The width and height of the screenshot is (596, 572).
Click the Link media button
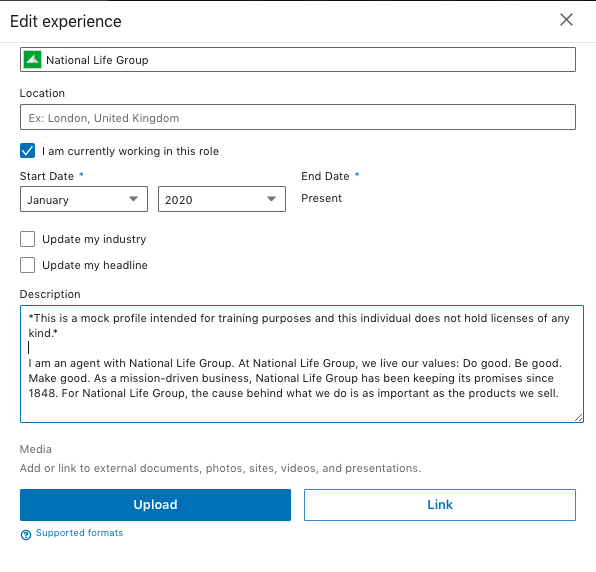[440, 504]
